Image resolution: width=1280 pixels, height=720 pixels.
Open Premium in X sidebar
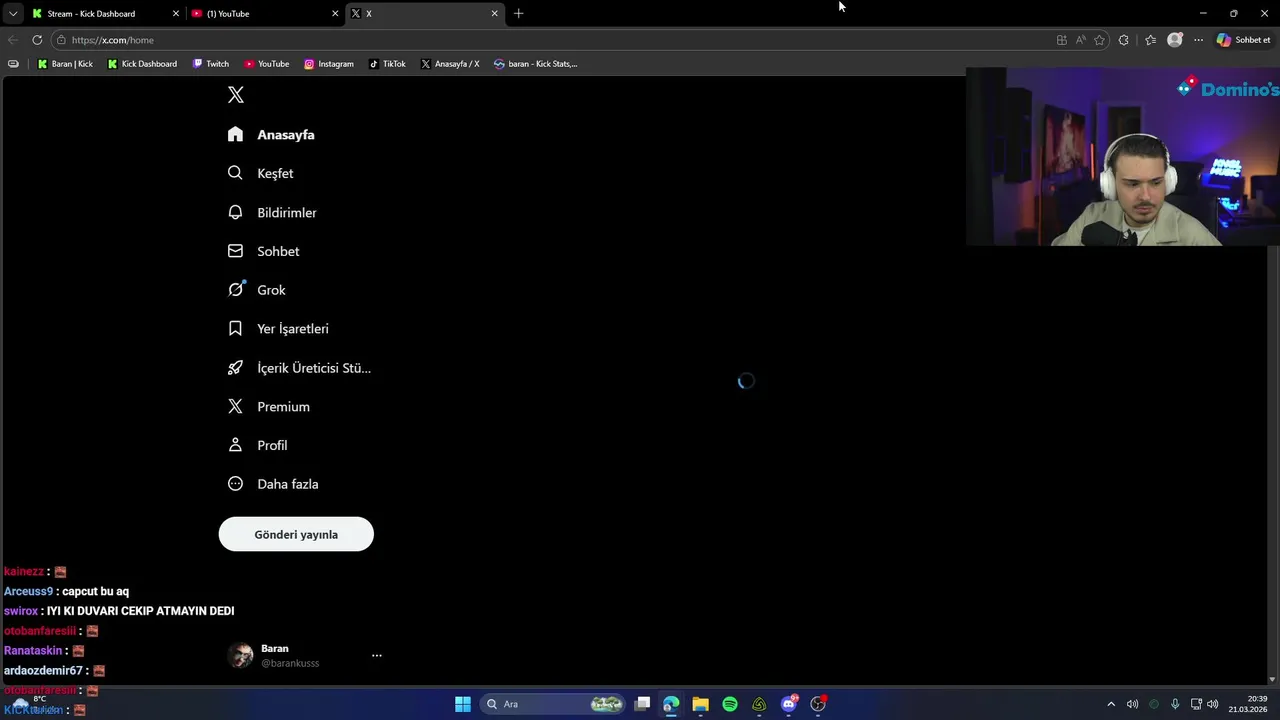pos(269,406)
